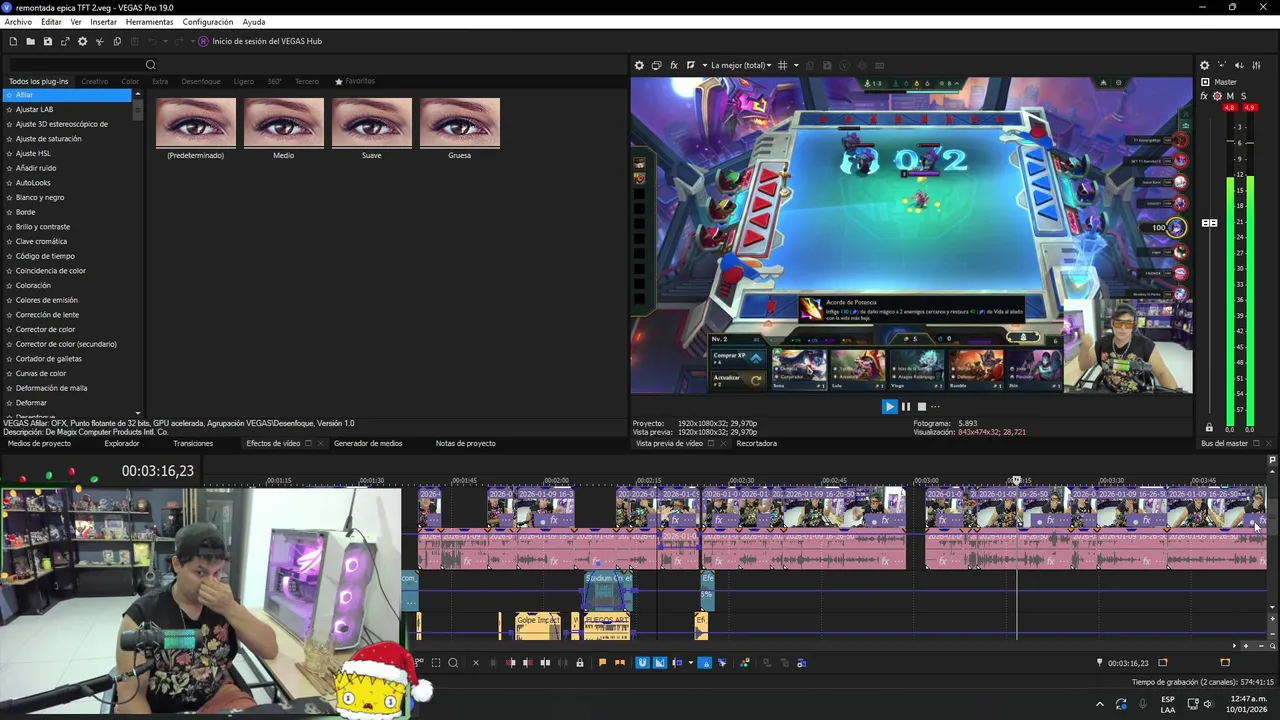Toggle Lock Envelopes to Events button
The width and height of the screenshot is (1280, 720).
tap(705, 662)
